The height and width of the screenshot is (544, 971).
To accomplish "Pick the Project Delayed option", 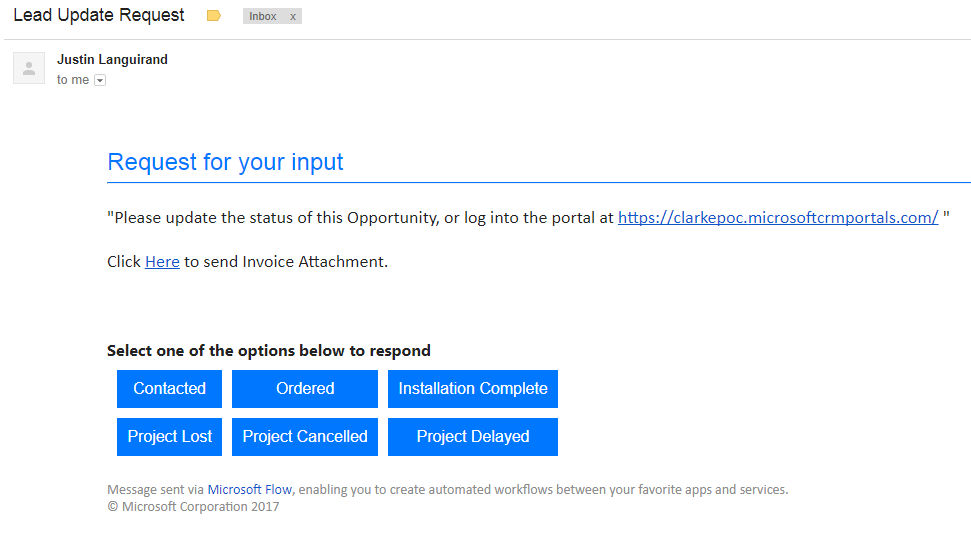I will pos(473,437).
